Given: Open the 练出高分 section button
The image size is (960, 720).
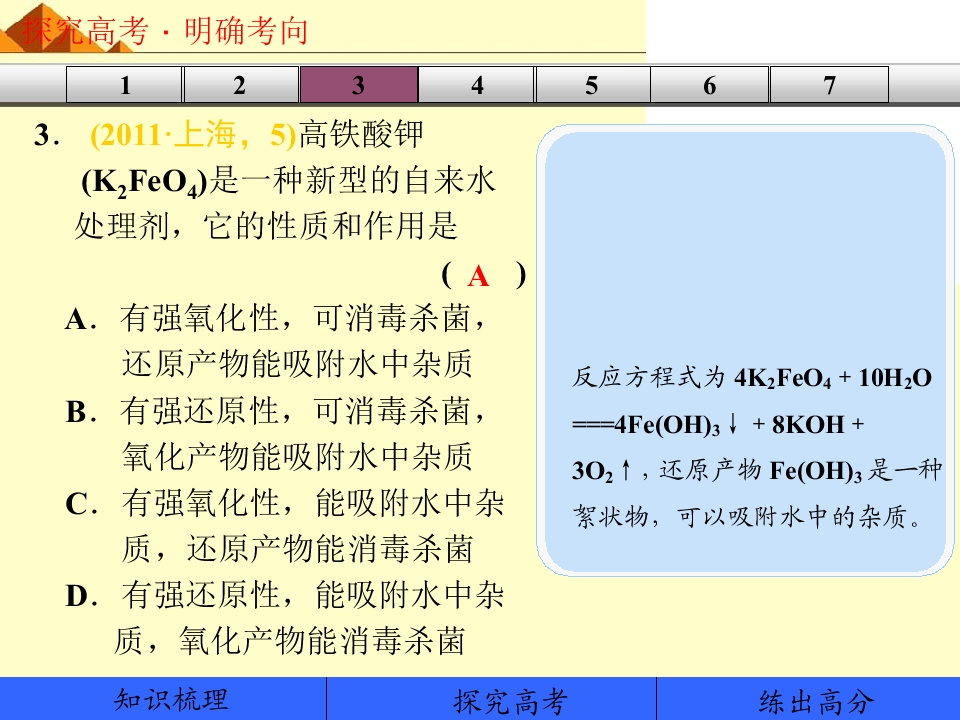Looking at the screenshot, I should pos(808,699).
